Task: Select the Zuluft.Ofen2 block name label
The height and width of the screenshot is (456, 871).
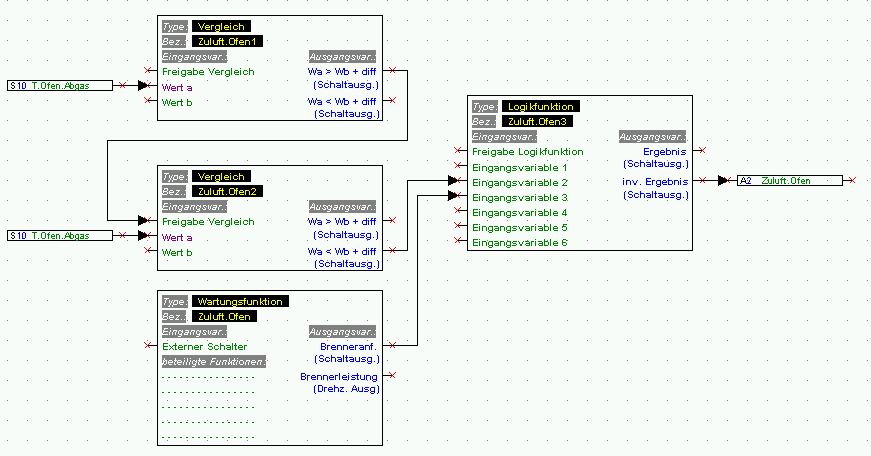Action: (227, 192)
